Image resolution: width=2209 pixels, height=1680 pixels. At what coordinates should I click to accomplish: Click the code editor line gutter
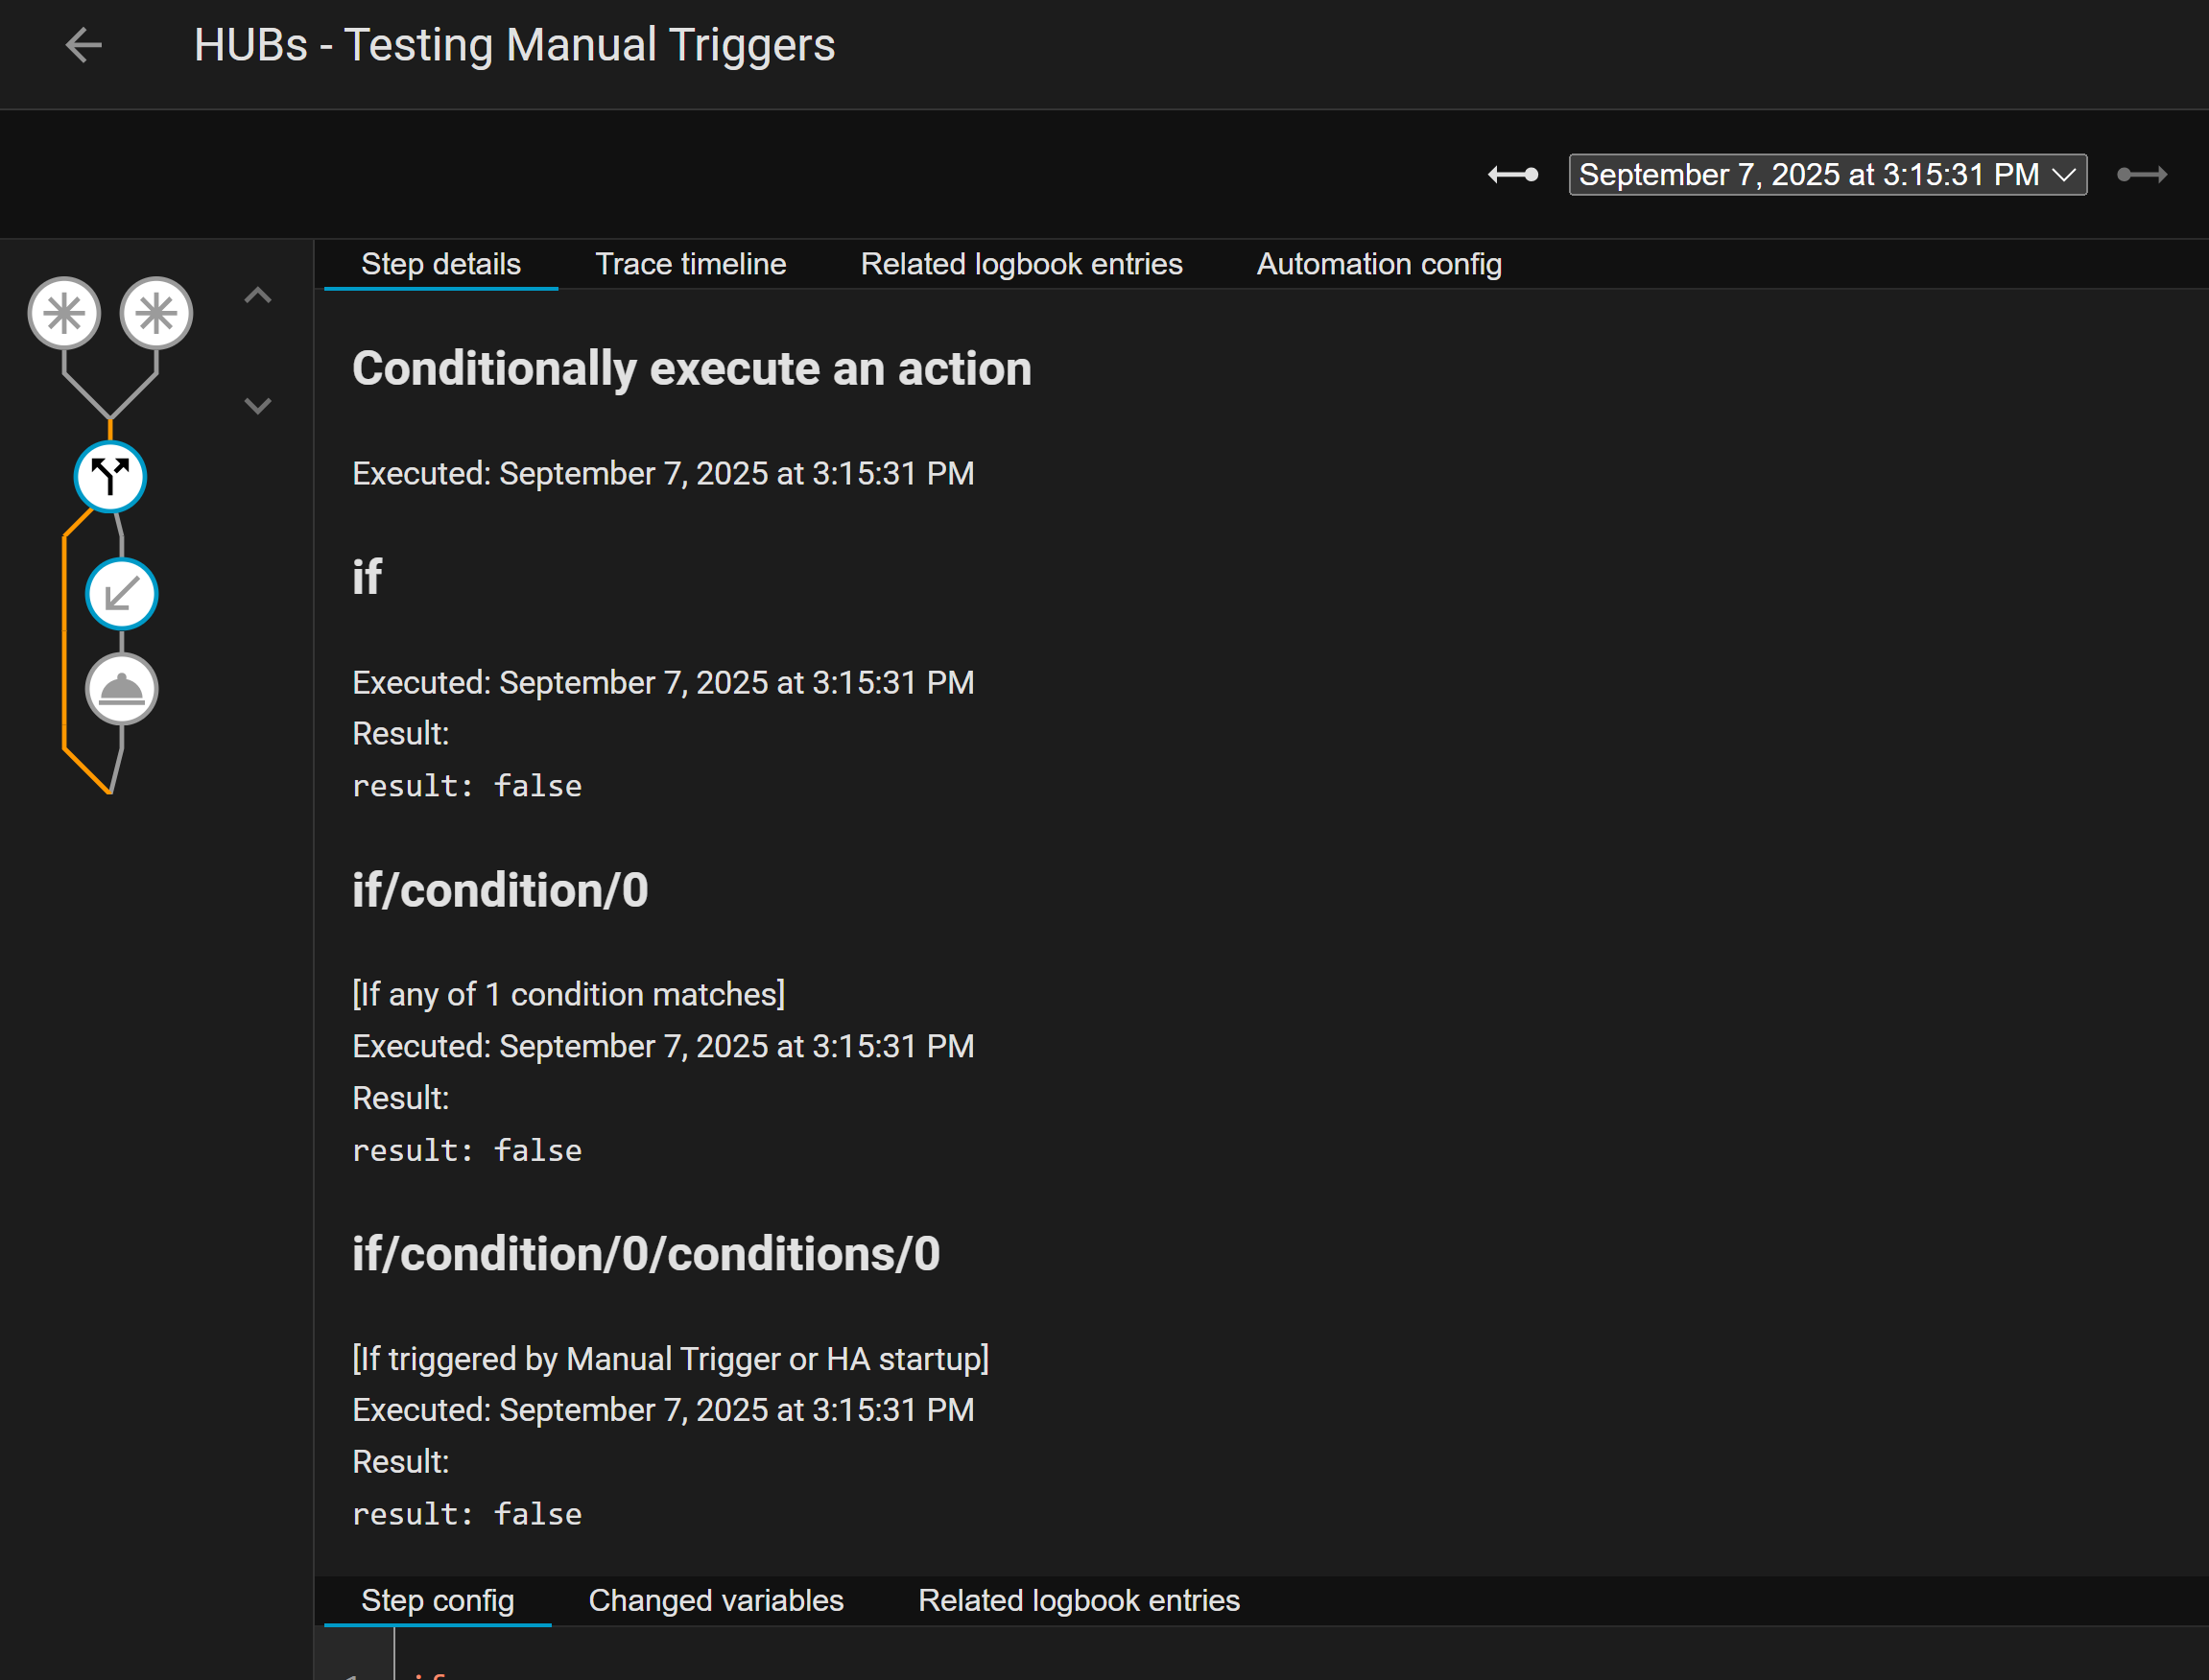pos(355,1660)
